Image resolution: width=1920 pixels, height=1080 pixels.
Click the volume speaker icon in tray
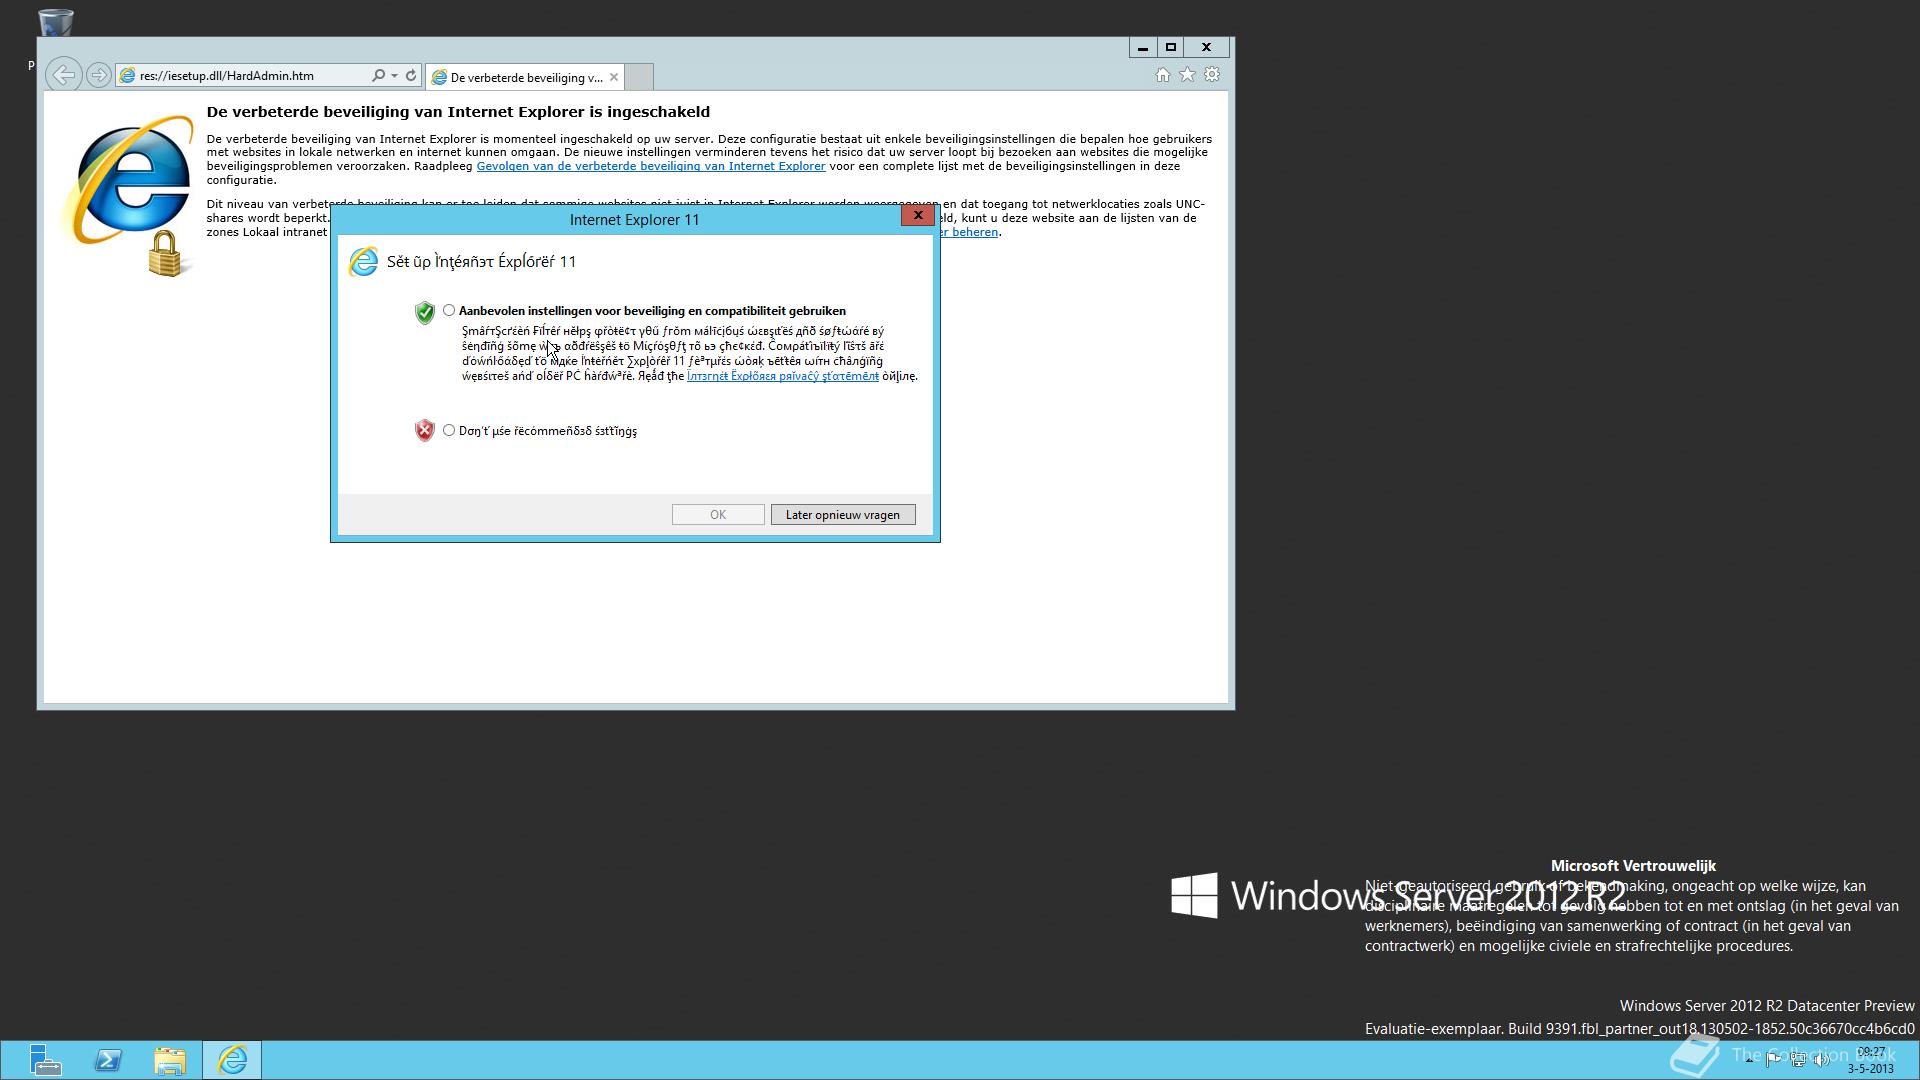click(1822, 1061)
